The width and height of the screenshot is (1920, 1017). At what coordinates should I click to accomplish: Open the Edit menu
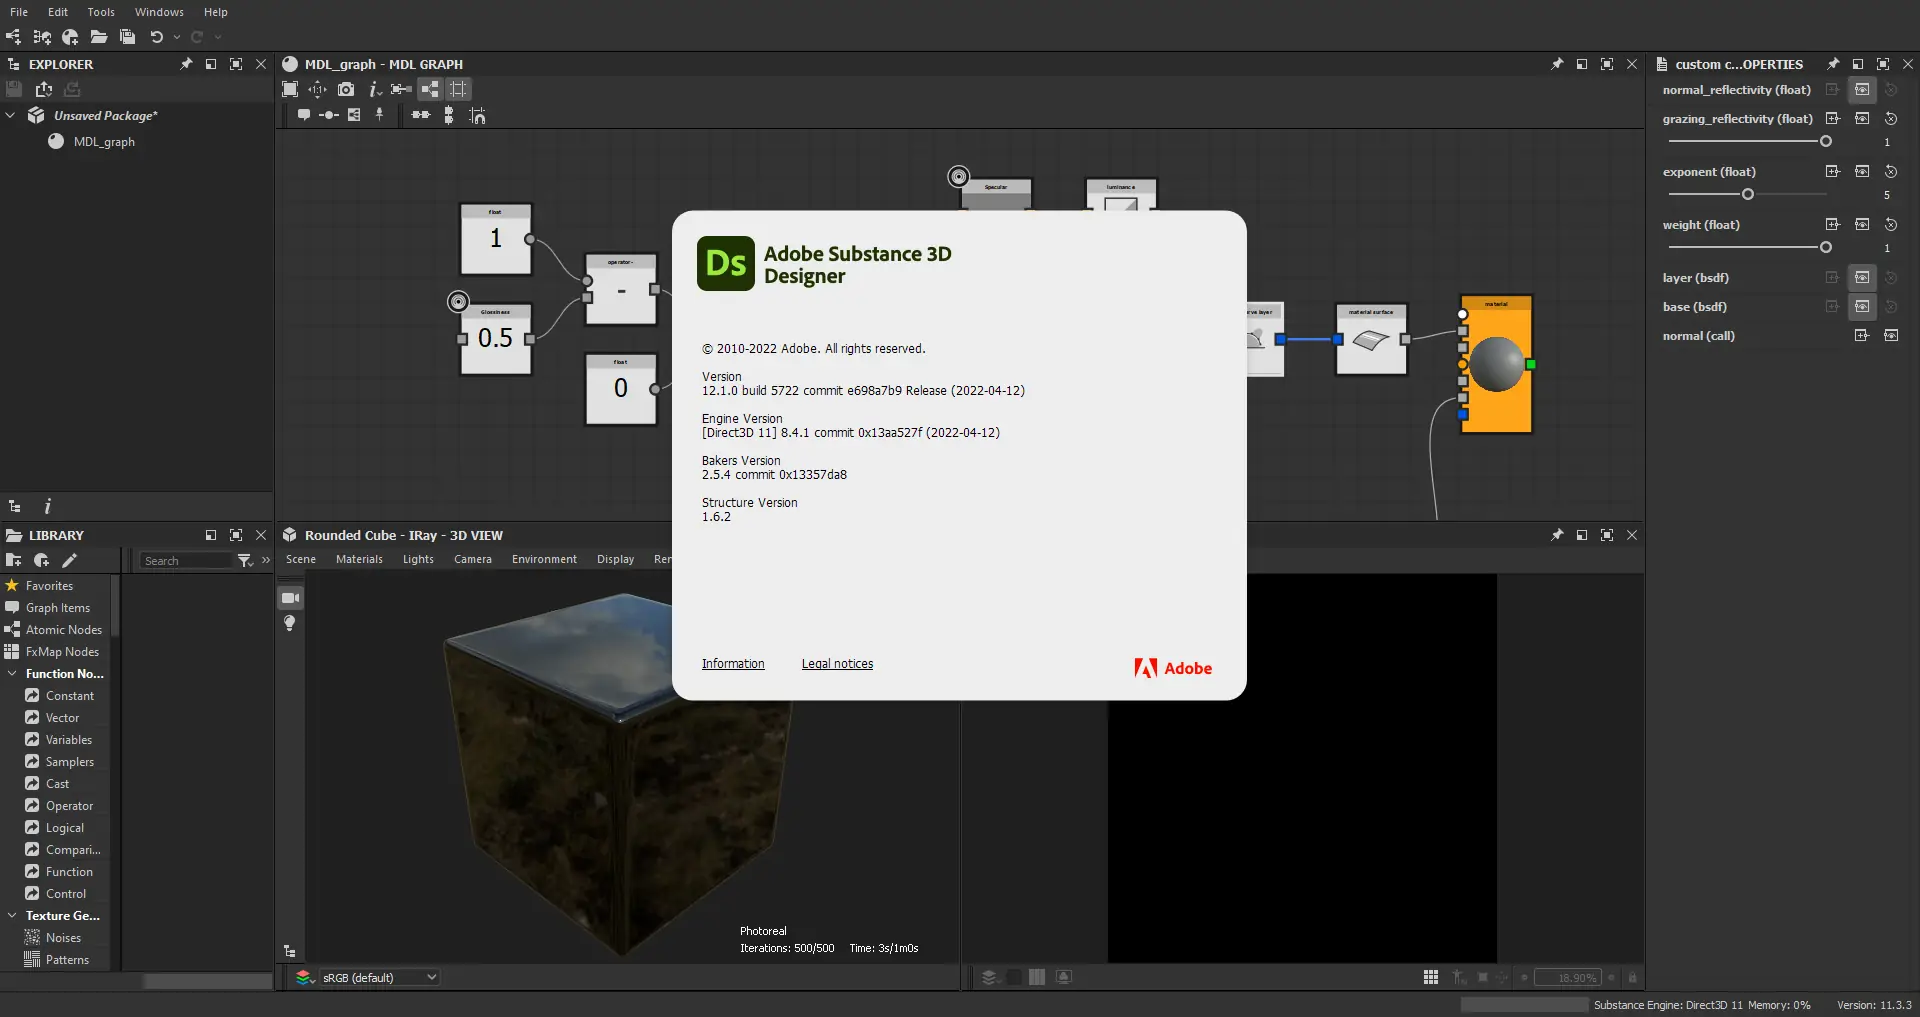click(58, 12)
